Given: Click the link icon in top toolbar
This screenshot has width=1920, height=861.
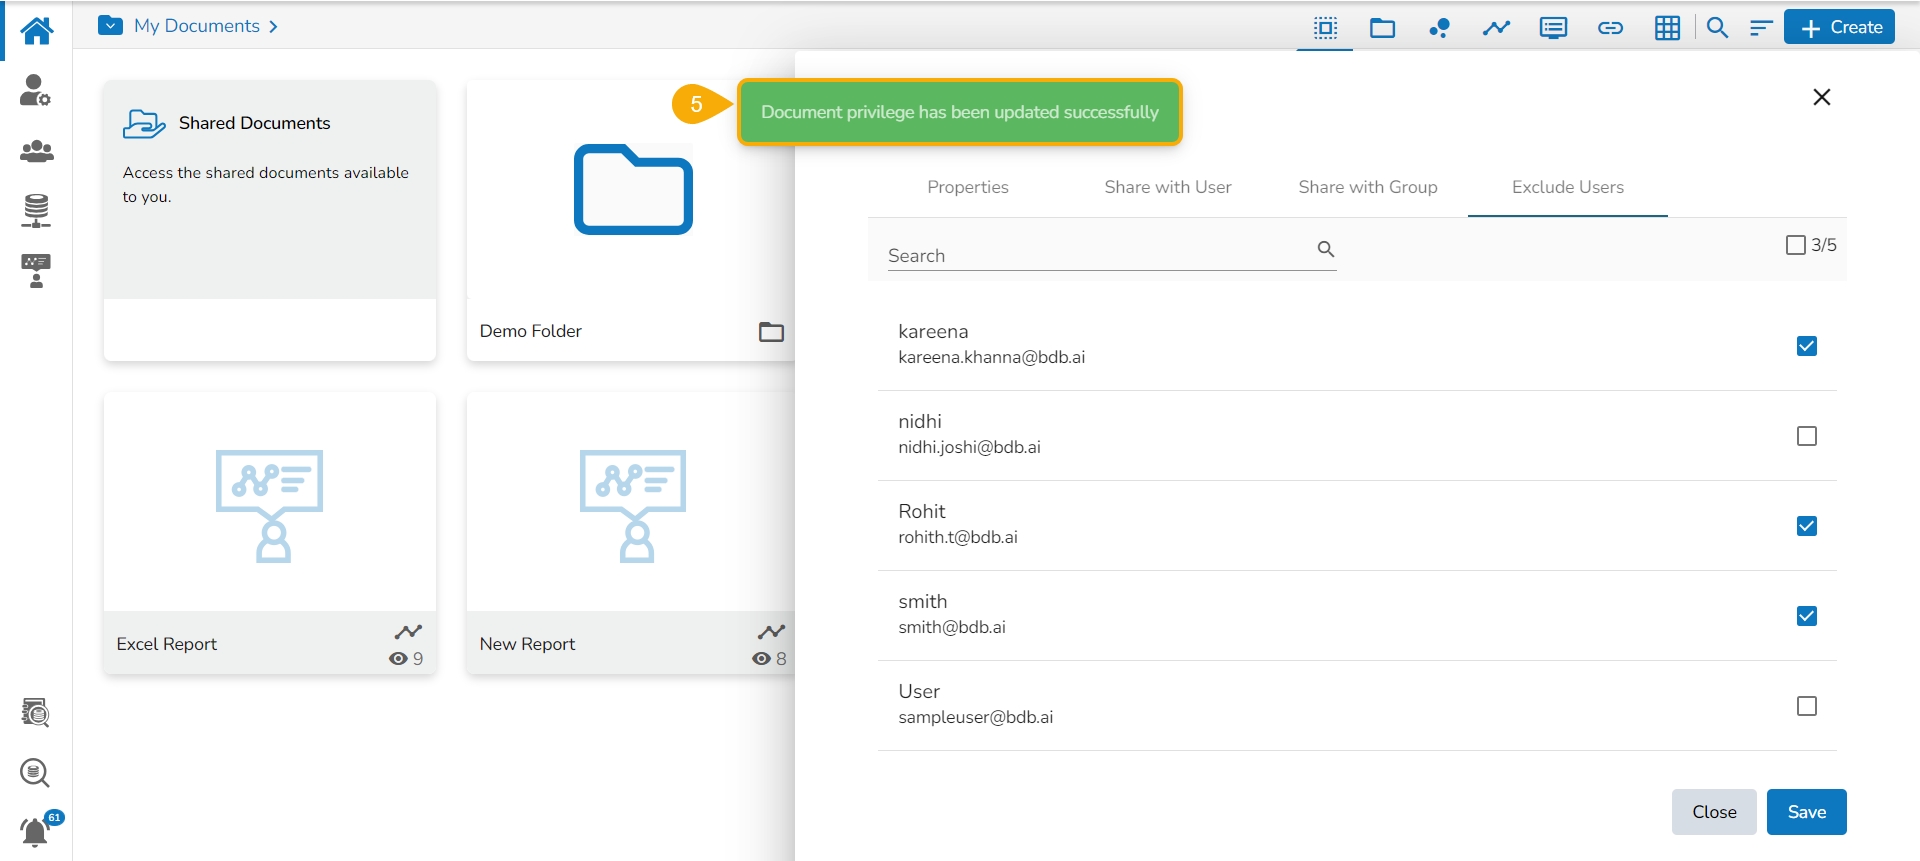Looking at the screenshot, I should click(x=1610, y=28).
